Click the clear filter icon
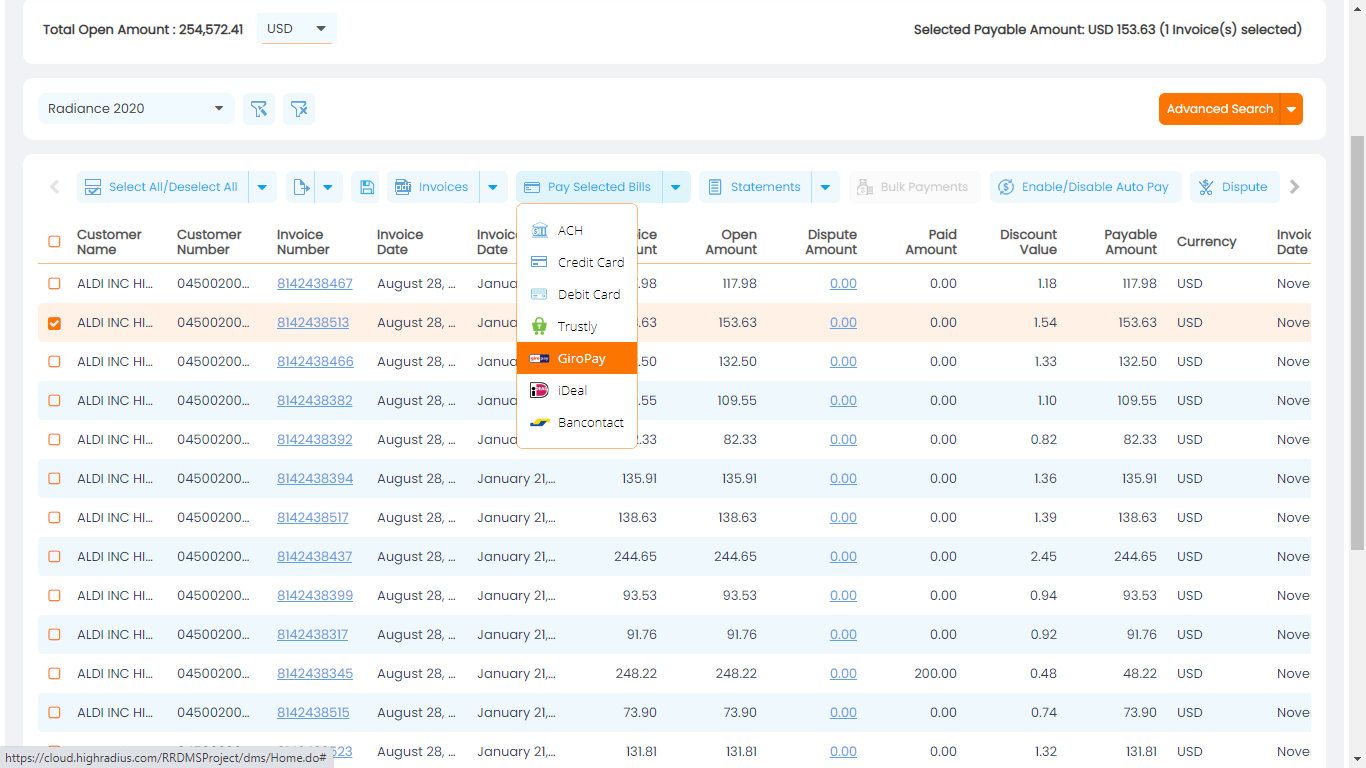1366x768 pixels. coord(299,109)
